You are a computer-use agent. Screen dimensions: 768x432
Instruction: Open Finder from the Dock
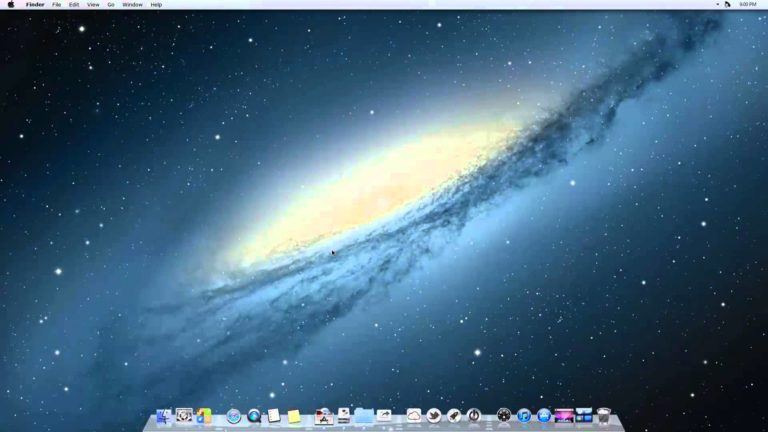tap(164, 416)
